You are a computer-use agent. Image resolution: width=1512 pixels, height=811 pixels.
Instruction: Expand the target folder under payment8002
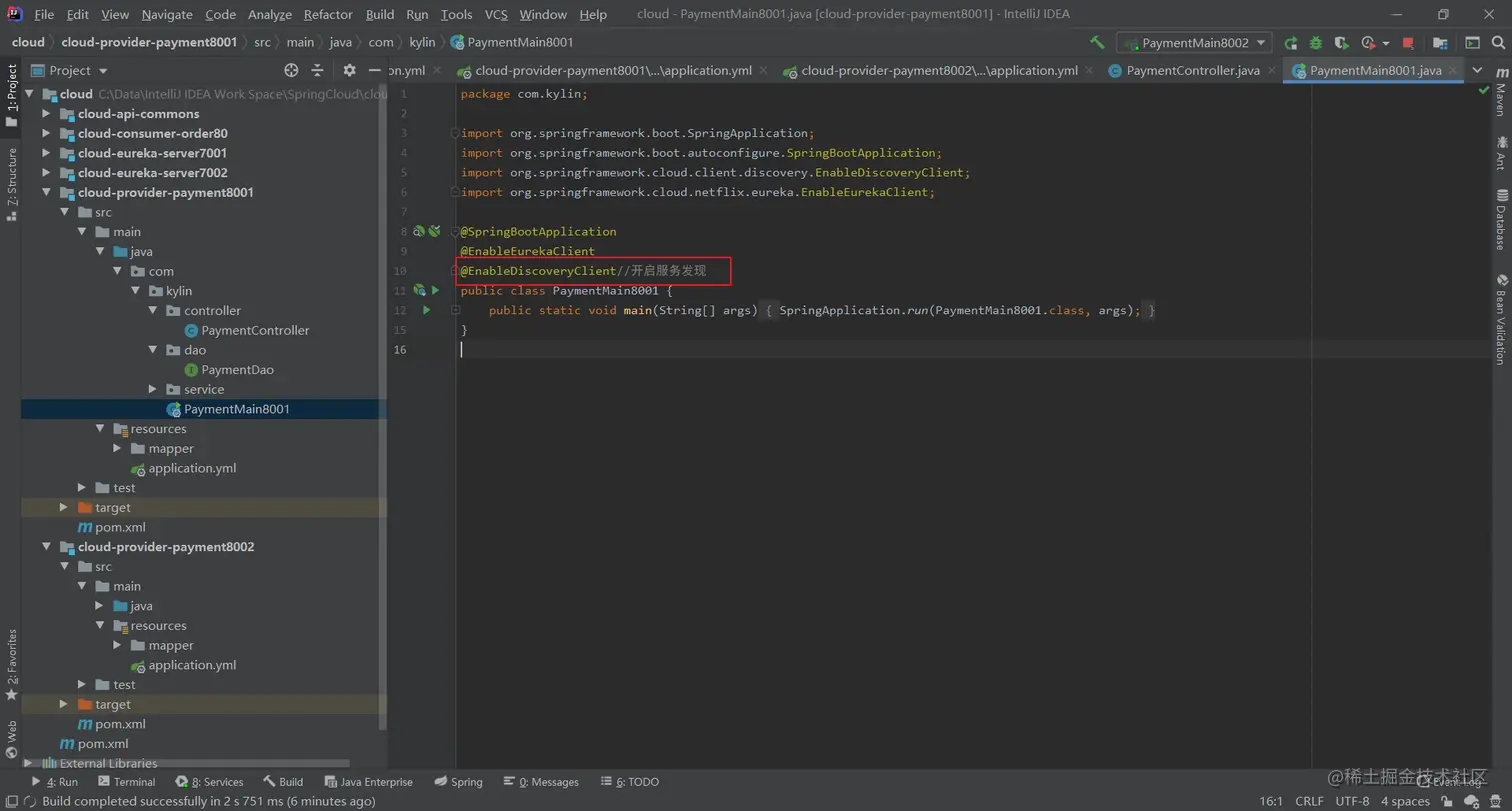[64, 704]
